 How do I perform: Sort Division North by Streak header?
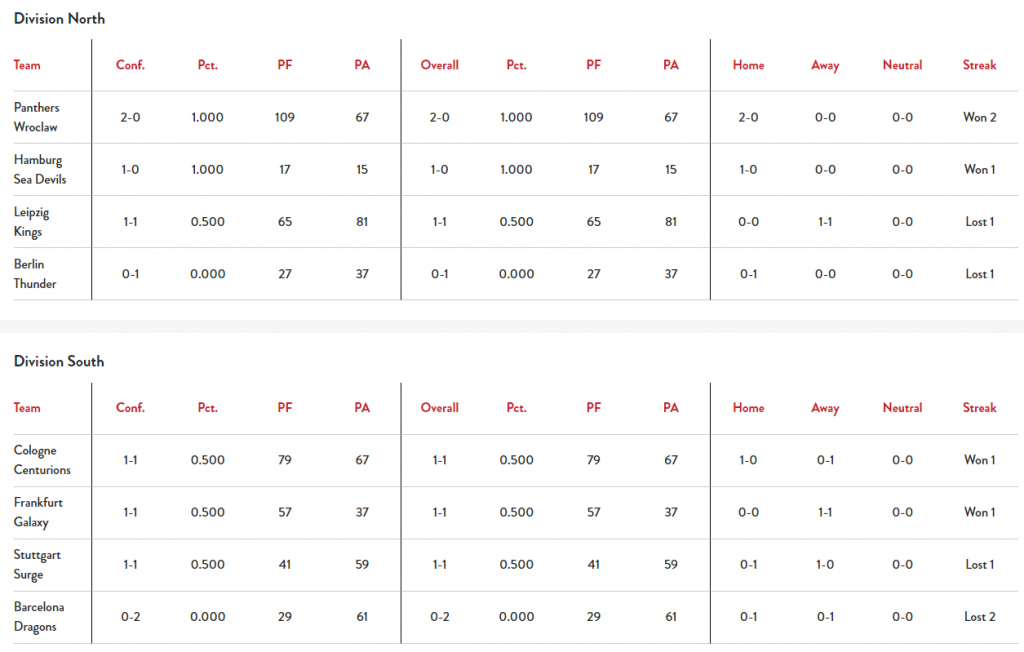(x=979, y=65)
